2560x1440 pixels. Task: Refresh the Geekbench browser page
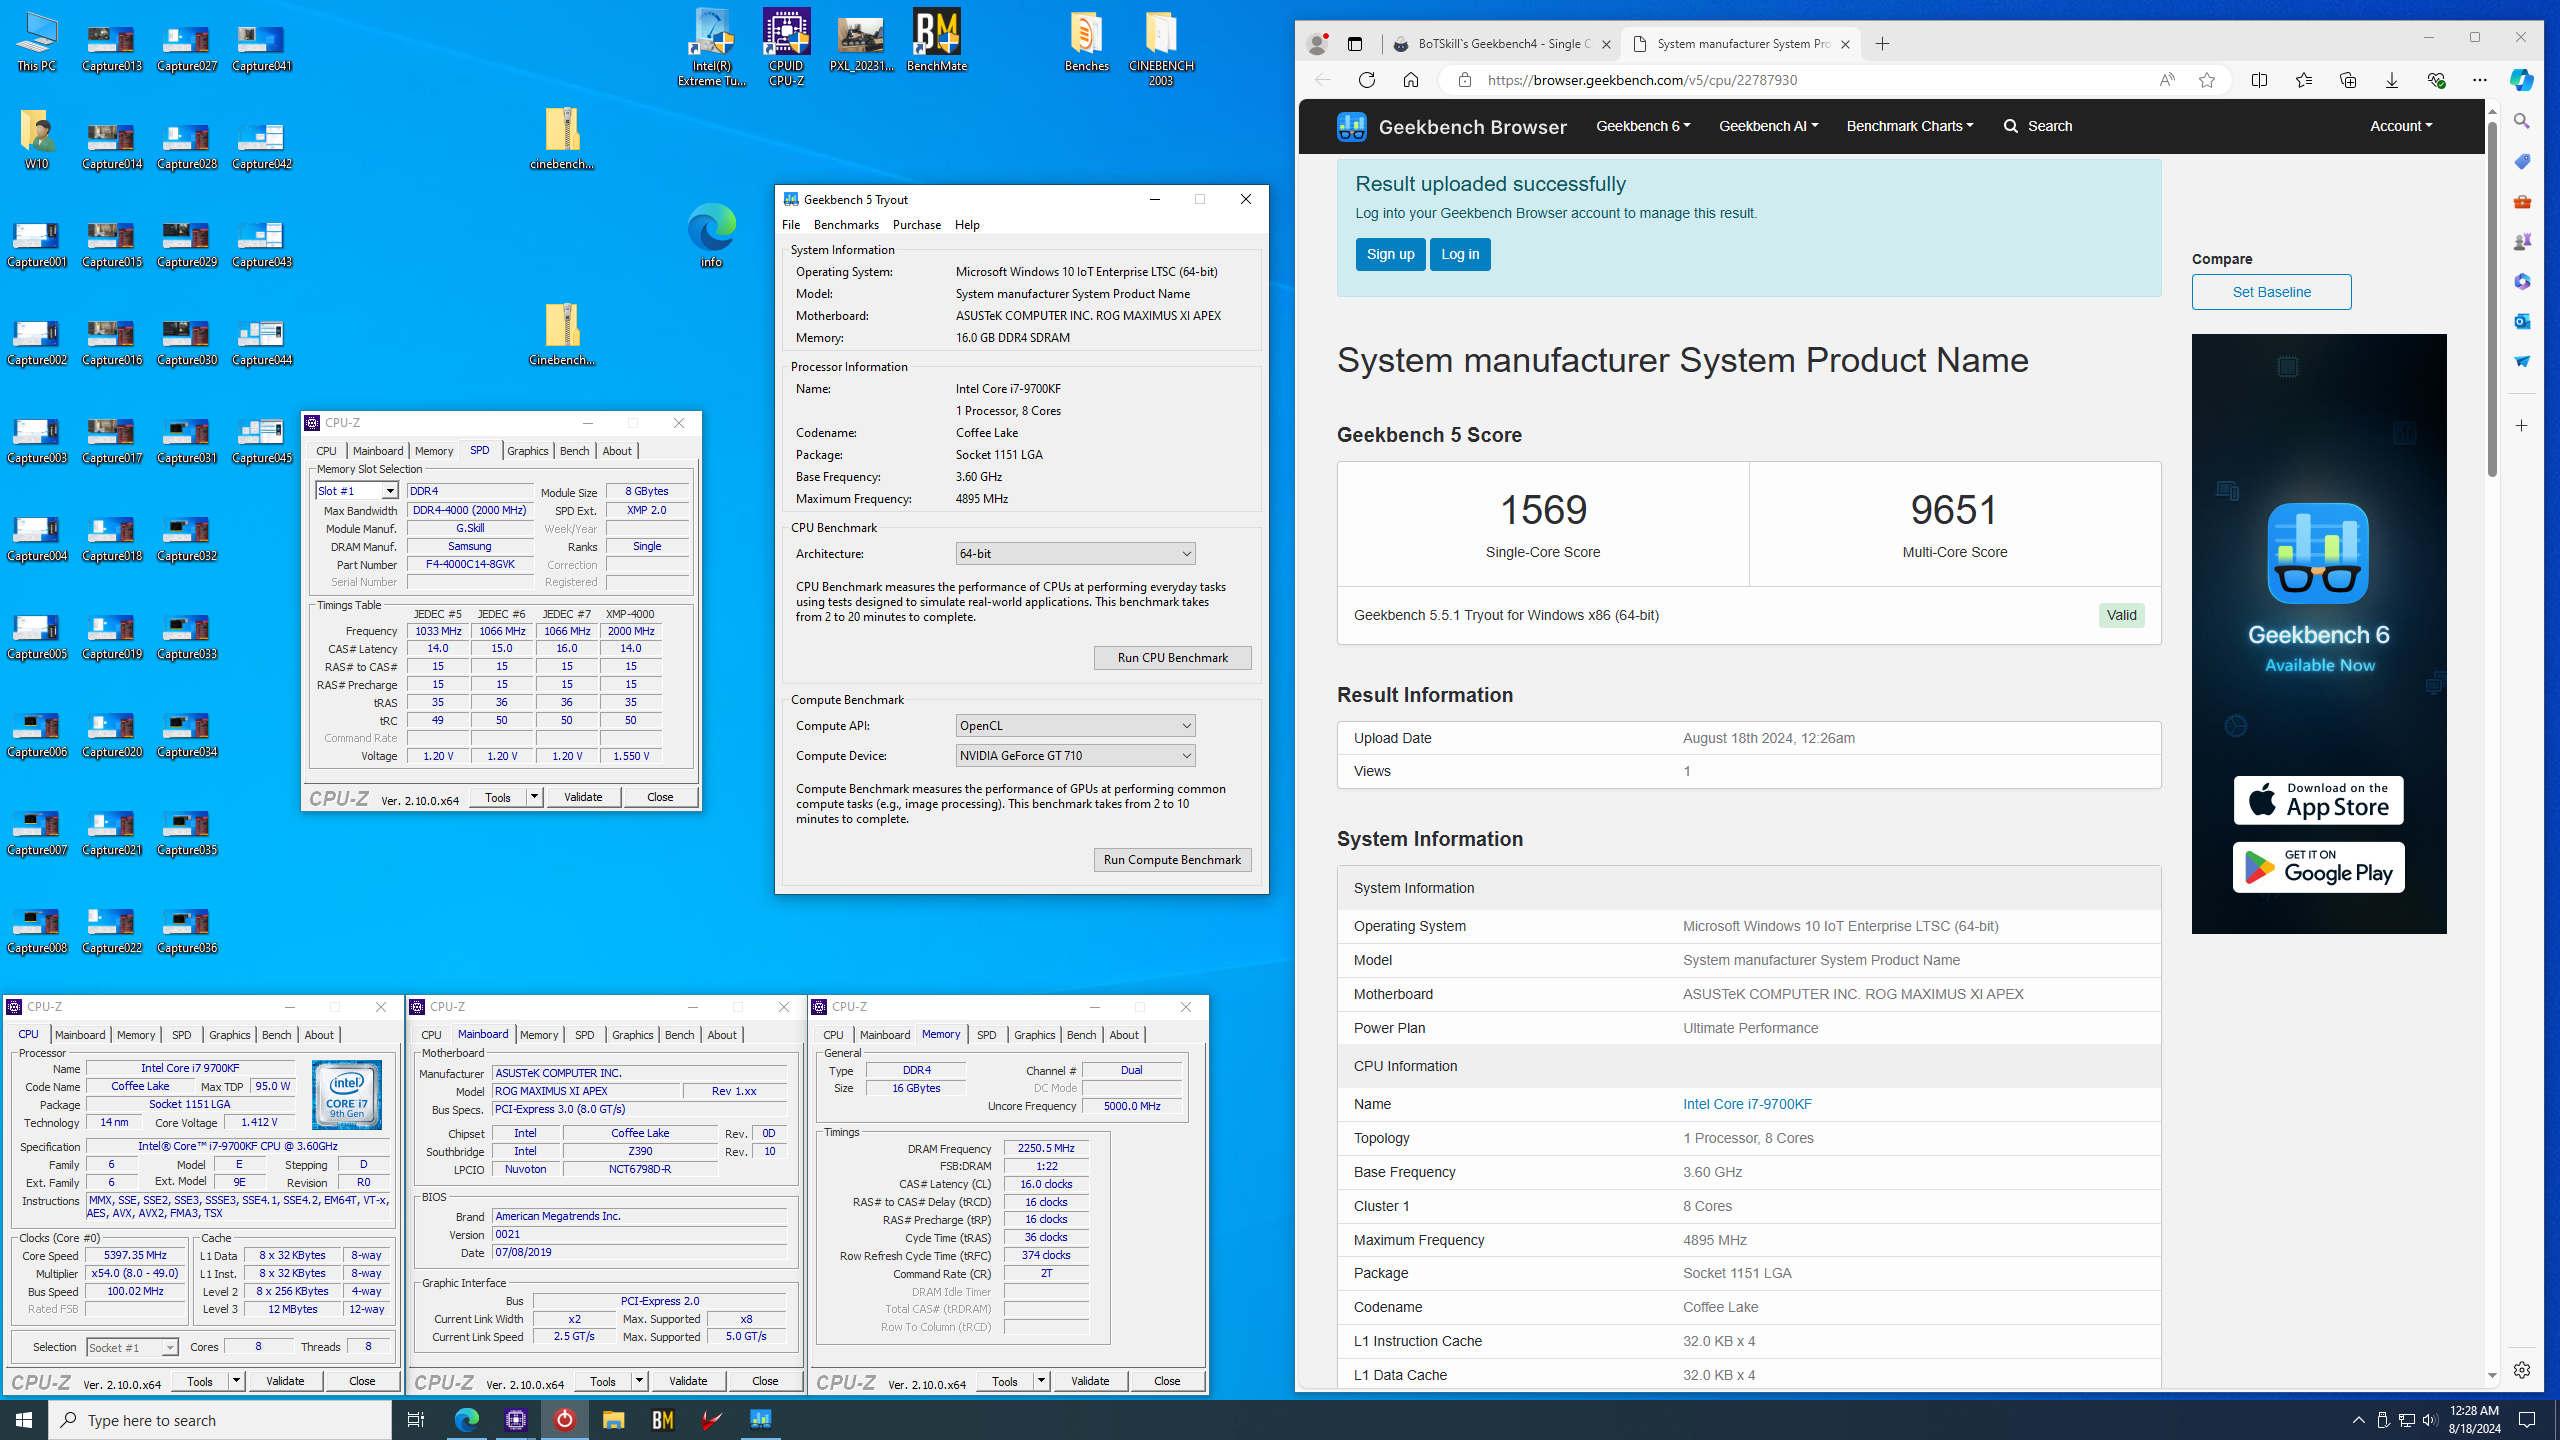point(1366,80)
